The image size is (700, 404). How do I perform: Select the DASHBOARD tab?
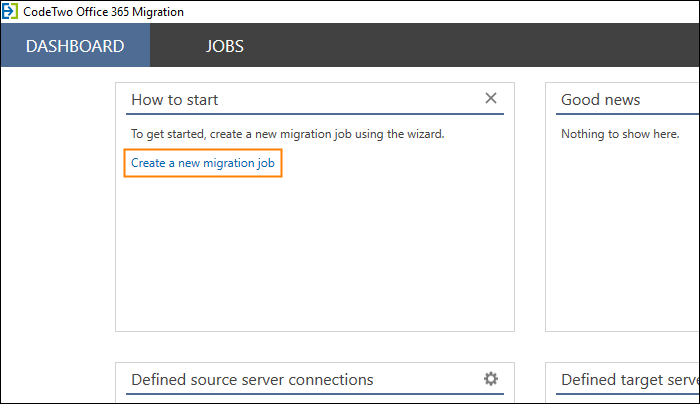coord(75,46)
